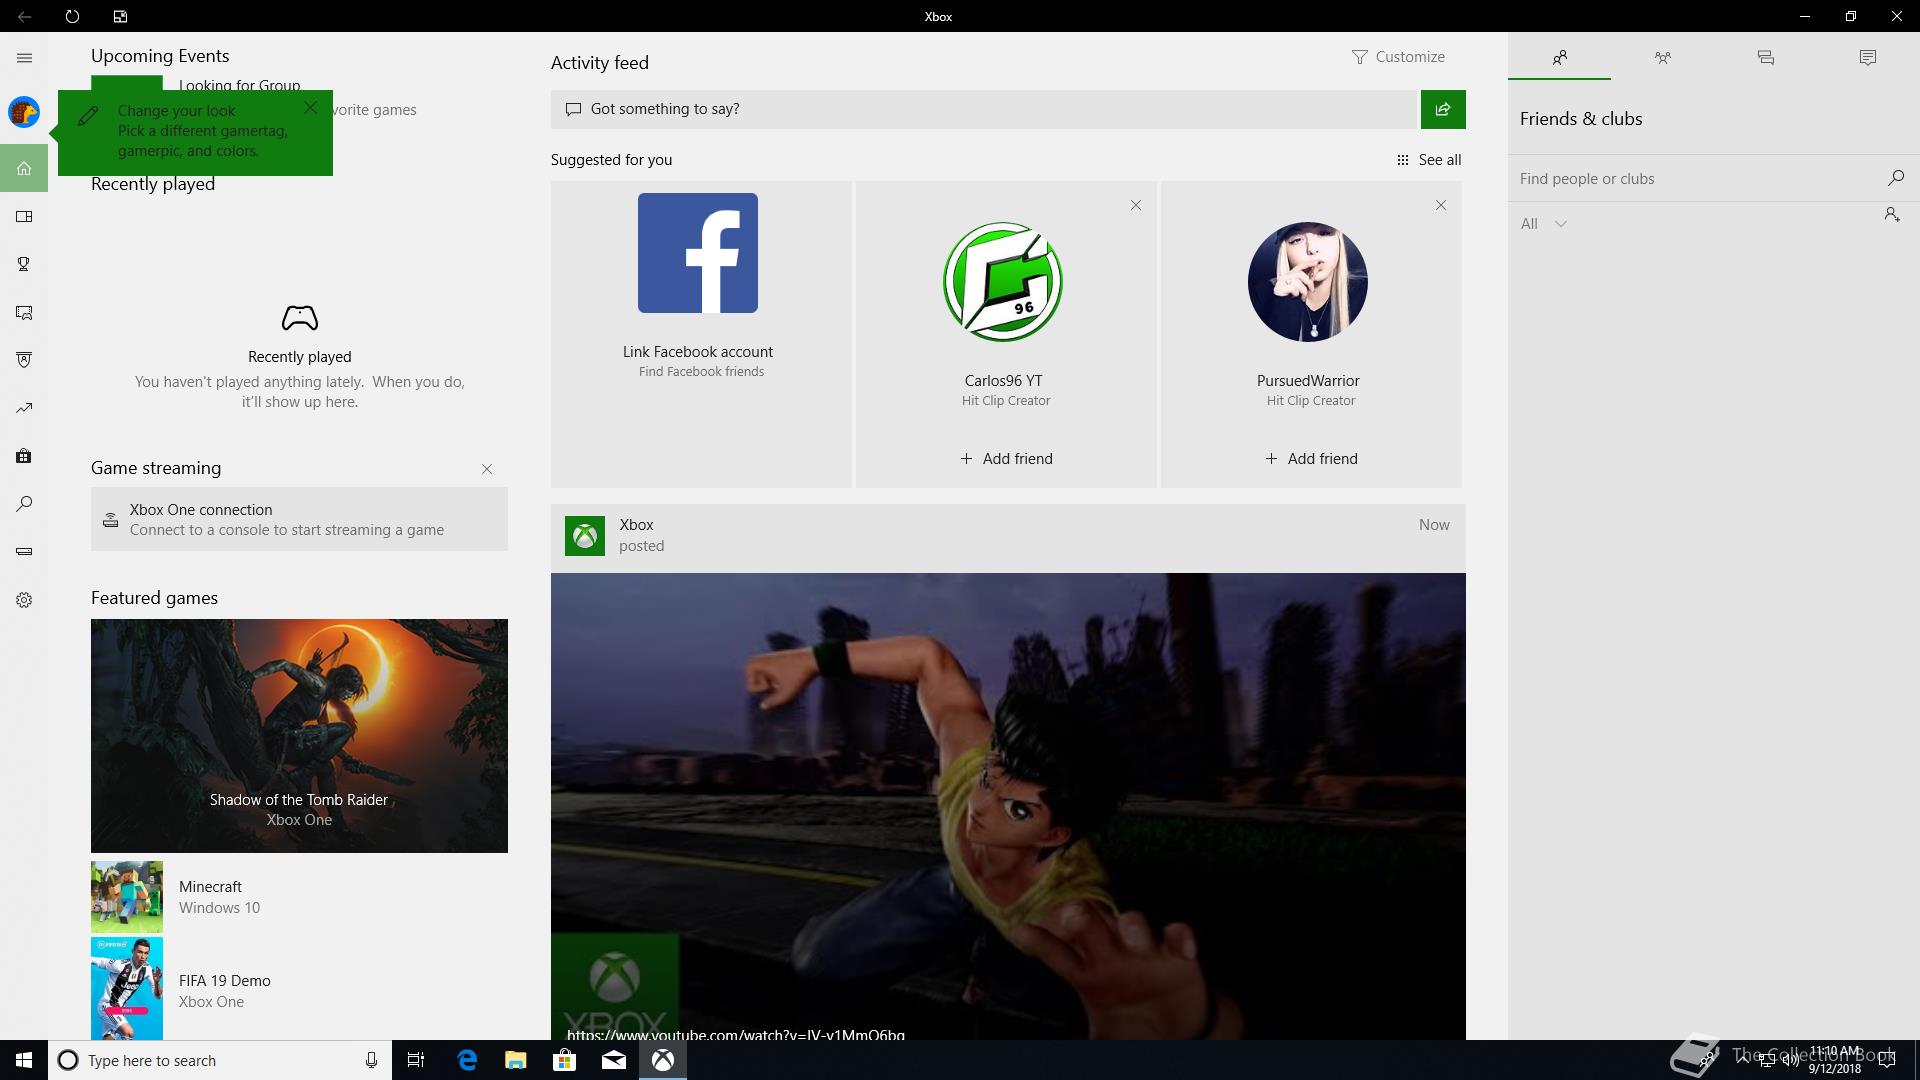This screenshot has width=1920, height=1080.
Task: Click Got something to say field
Action: point(985,109)
